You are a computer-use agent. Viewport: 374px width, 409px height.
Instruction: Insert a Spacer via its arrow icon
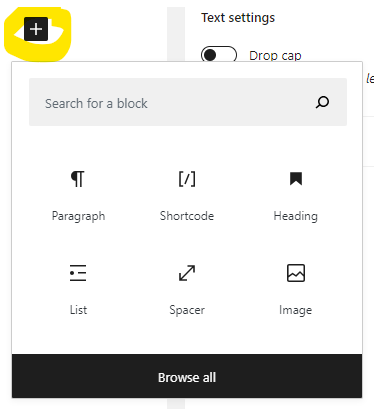pos(187,273)
